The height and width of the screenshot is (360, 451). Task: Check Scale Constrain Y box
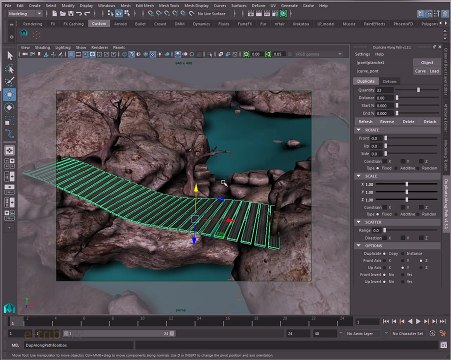click(403, 207)
